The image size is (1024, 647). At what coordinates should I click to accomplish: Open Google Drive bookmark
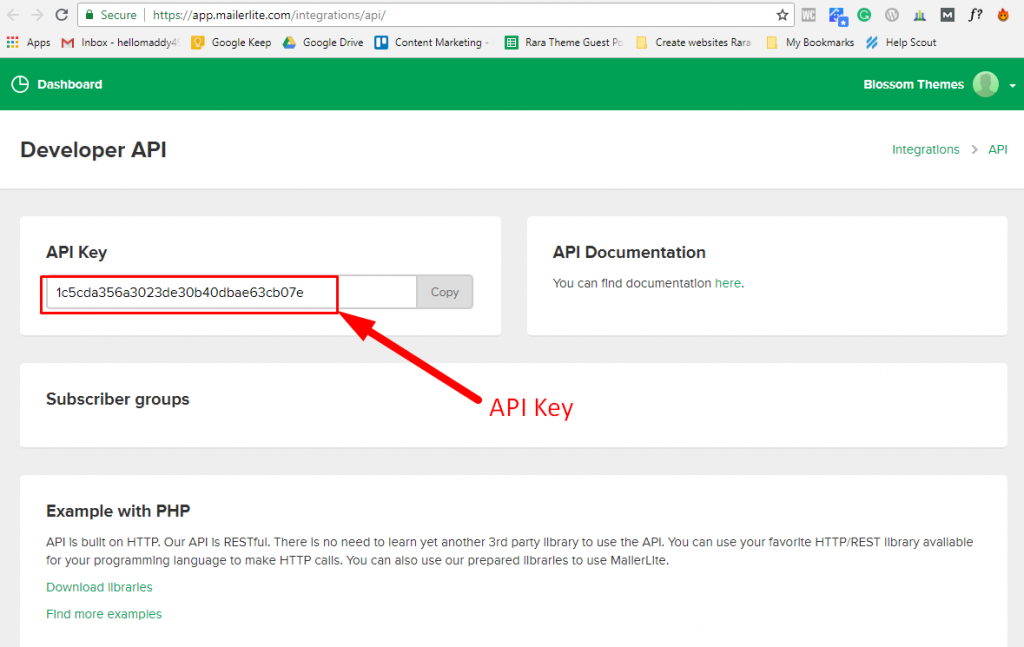click(x=323, y=42)
